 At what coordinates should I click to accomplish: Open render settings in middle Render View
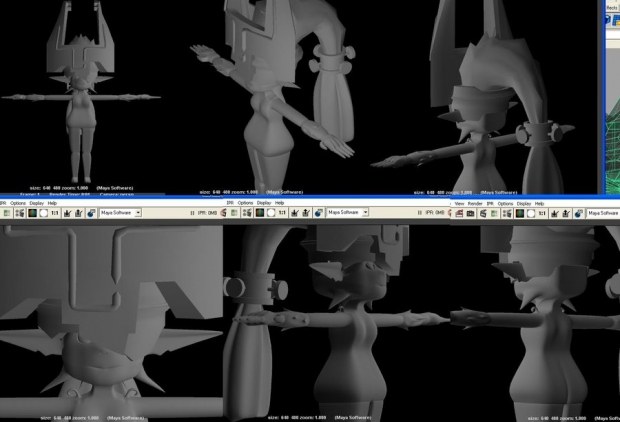pyautogui.click(x=247, y=213)
